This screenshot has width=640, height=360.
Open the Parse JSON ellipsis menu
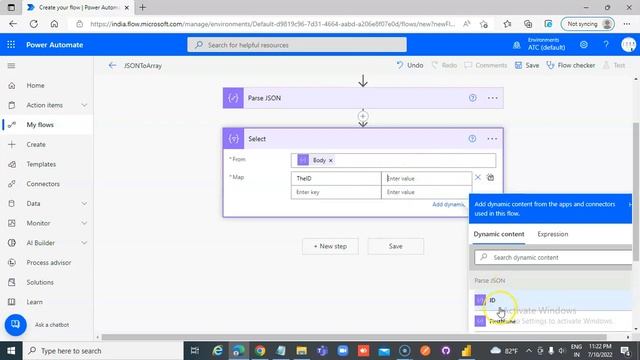click(493, 98)
